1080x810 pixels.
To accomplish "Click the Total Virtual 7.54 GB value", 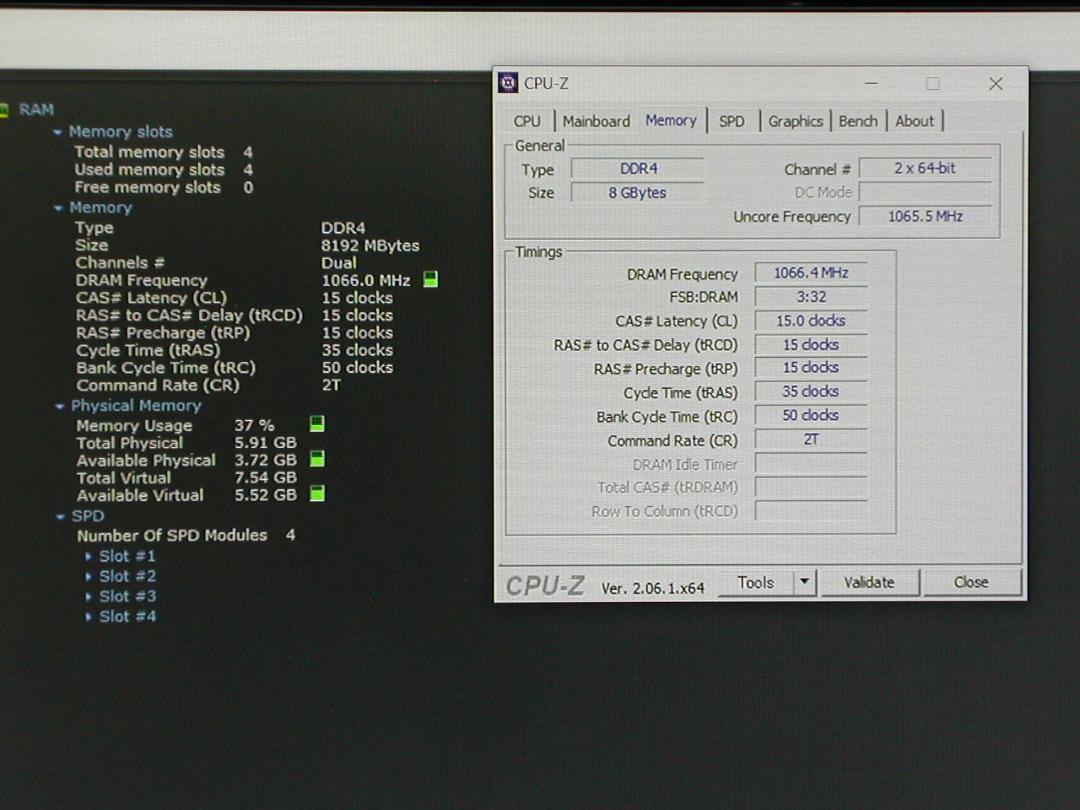I will [265, 477].
